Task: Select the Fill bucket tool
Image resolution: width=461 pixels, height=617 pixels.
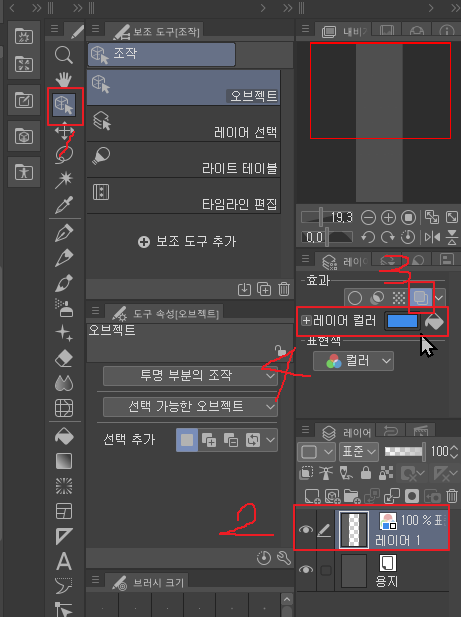Action: coord(64,436)
